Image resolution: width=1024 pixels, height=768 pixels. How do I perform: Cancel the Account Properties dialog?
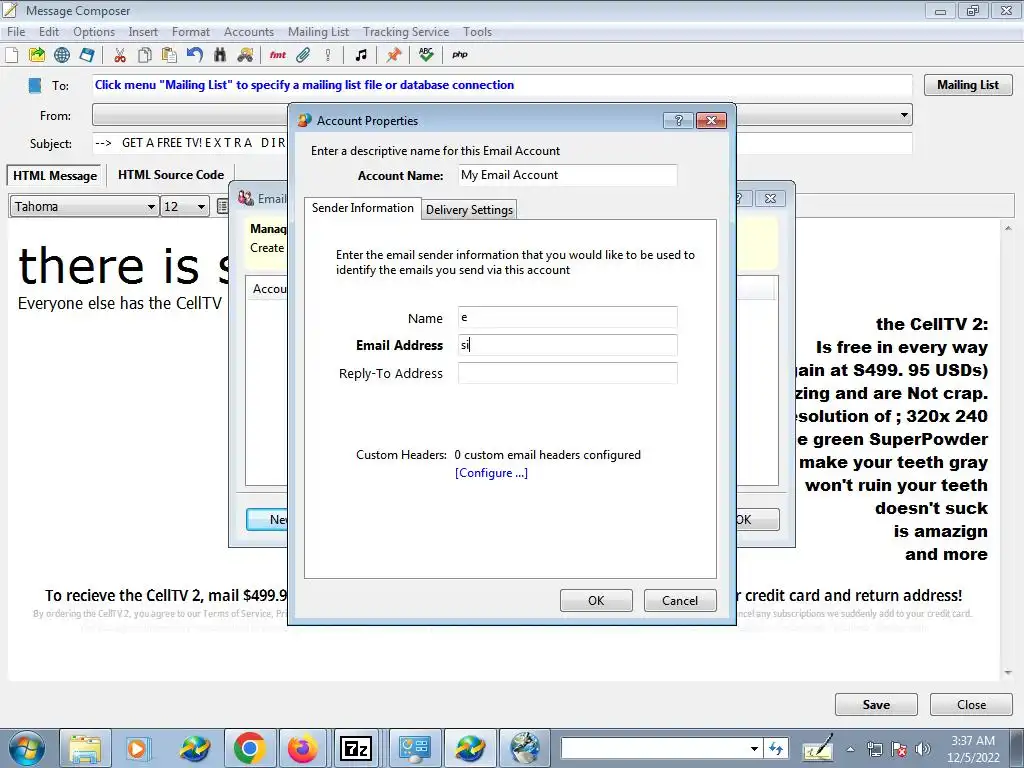pyautogui.click(x=680, y=600)
